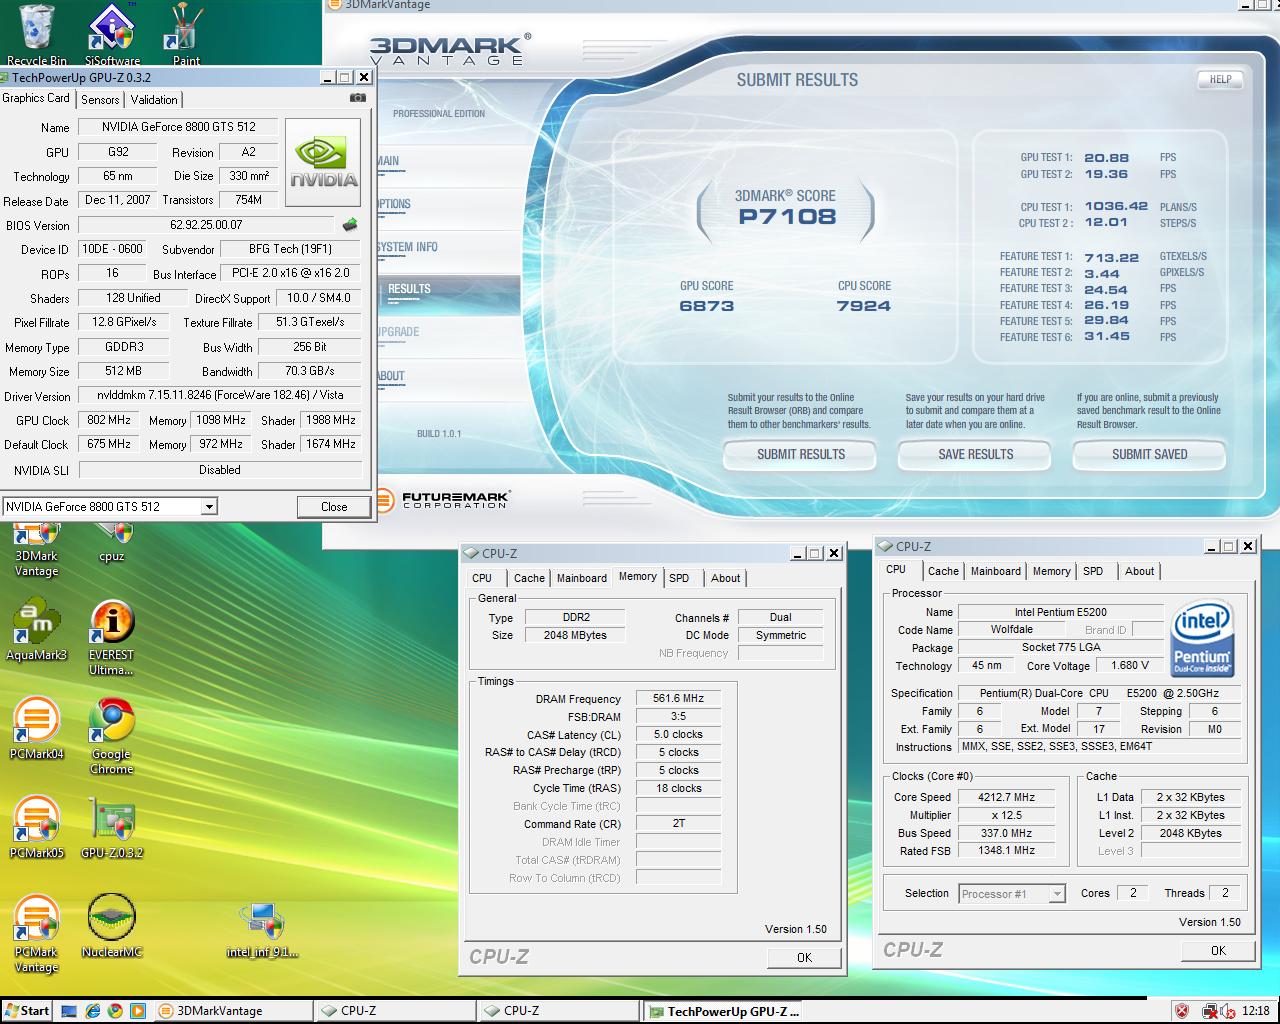
Task: Click the Intel Pentium logo in CPU-Z
Action: coord(1201,638)
